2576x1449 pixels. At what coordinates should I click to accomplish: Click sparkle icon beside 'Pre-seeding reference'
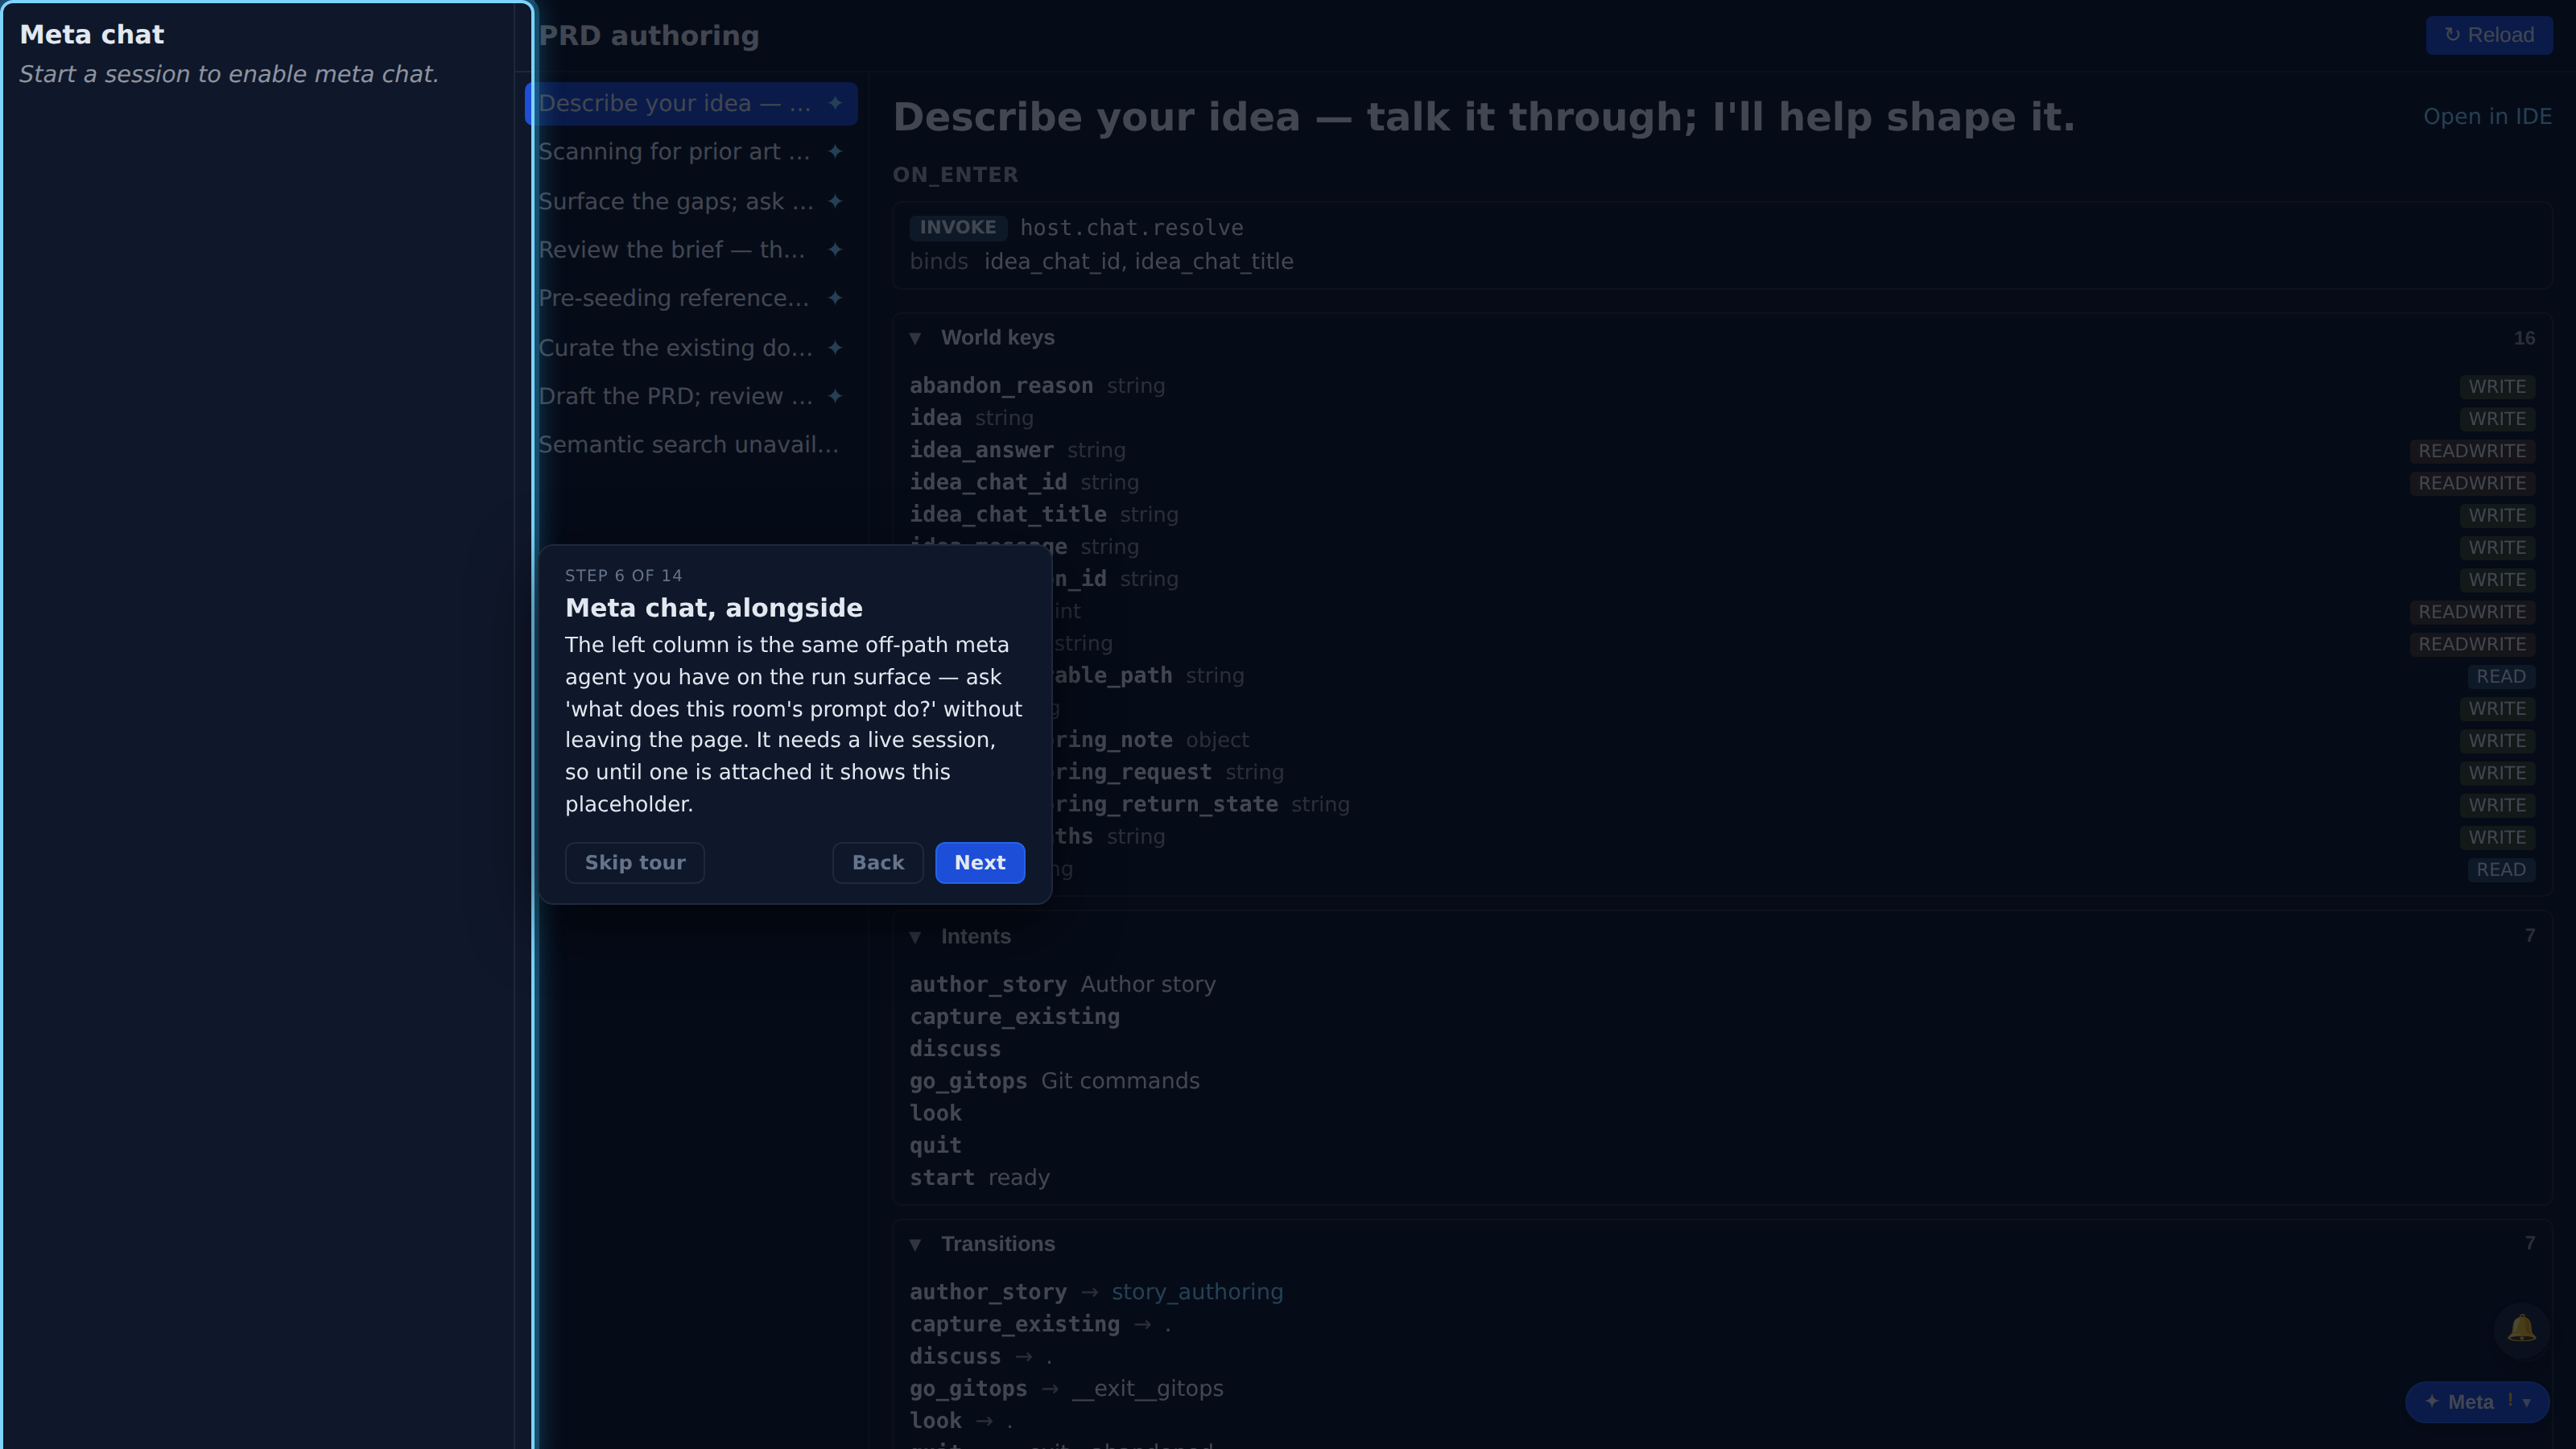[x=835, y=298]
